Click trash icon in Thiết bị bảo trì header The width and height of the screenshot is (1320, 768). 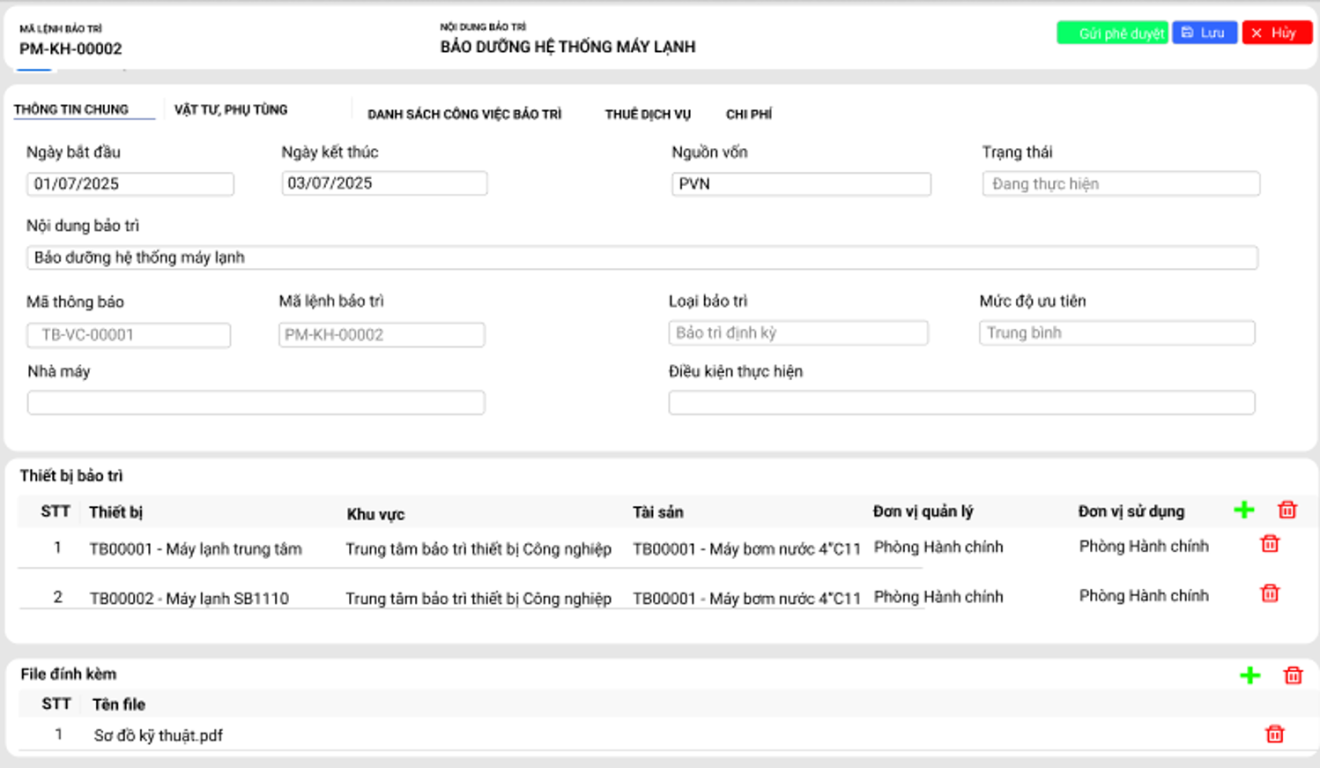tap(1287, 510)
